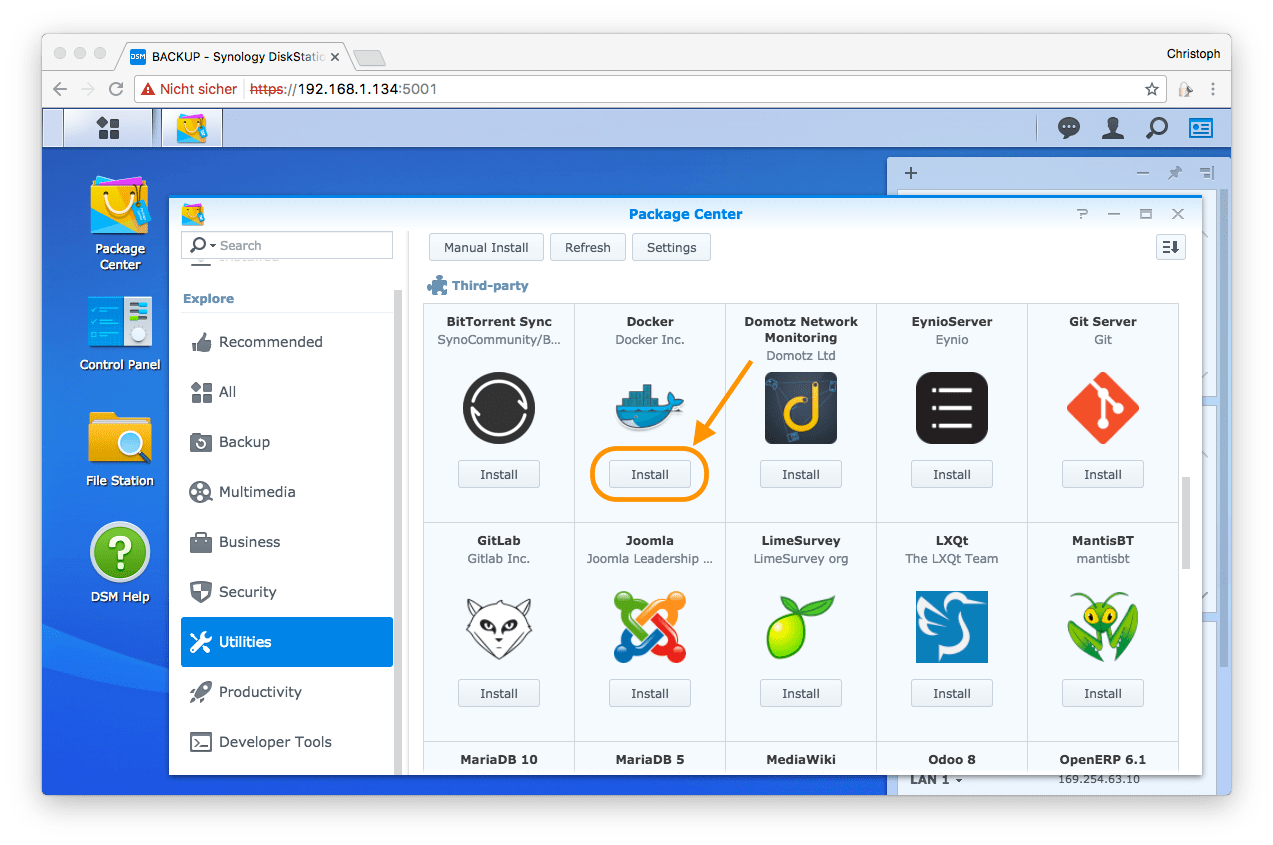This screenshot has height=845, width=1273.
Task: Switch to the Security category
Action: pyautogui.click(x=247, y=592)
